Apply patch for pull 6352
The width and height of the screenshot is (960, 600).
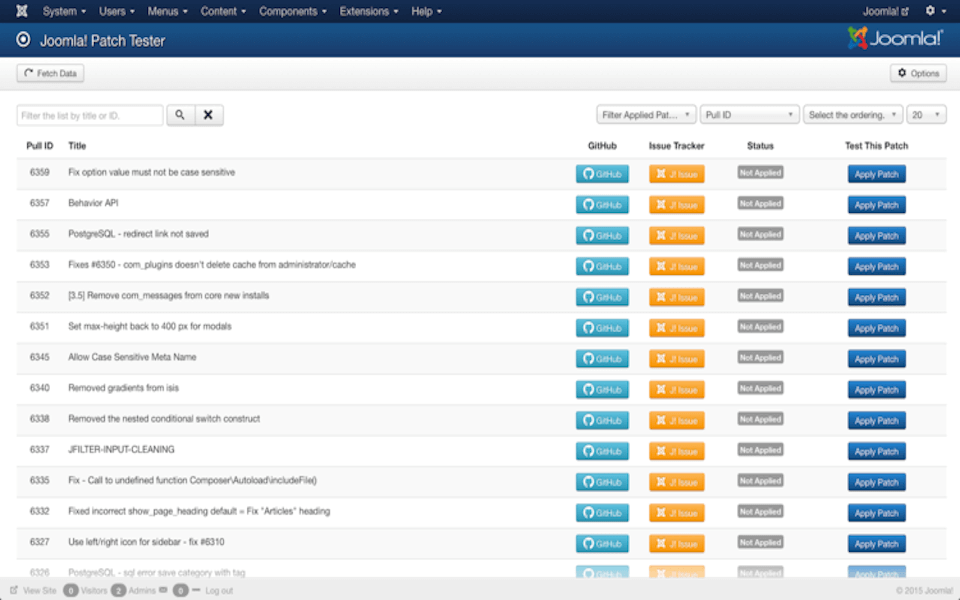[x=876, y=297]
